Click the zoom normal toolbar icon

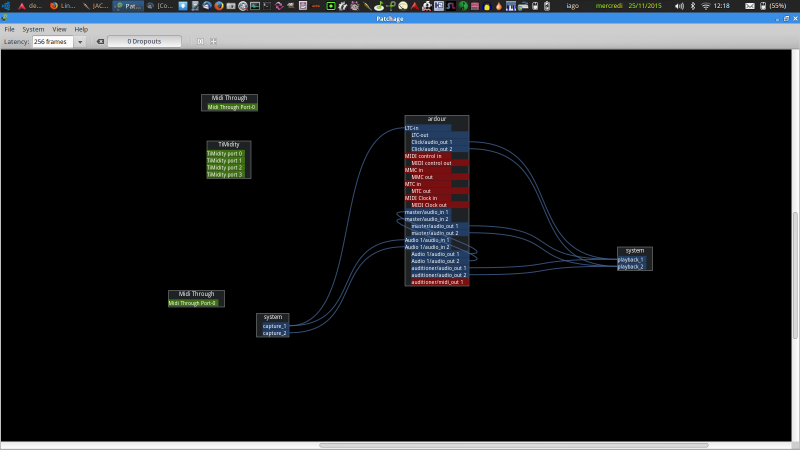200,42
